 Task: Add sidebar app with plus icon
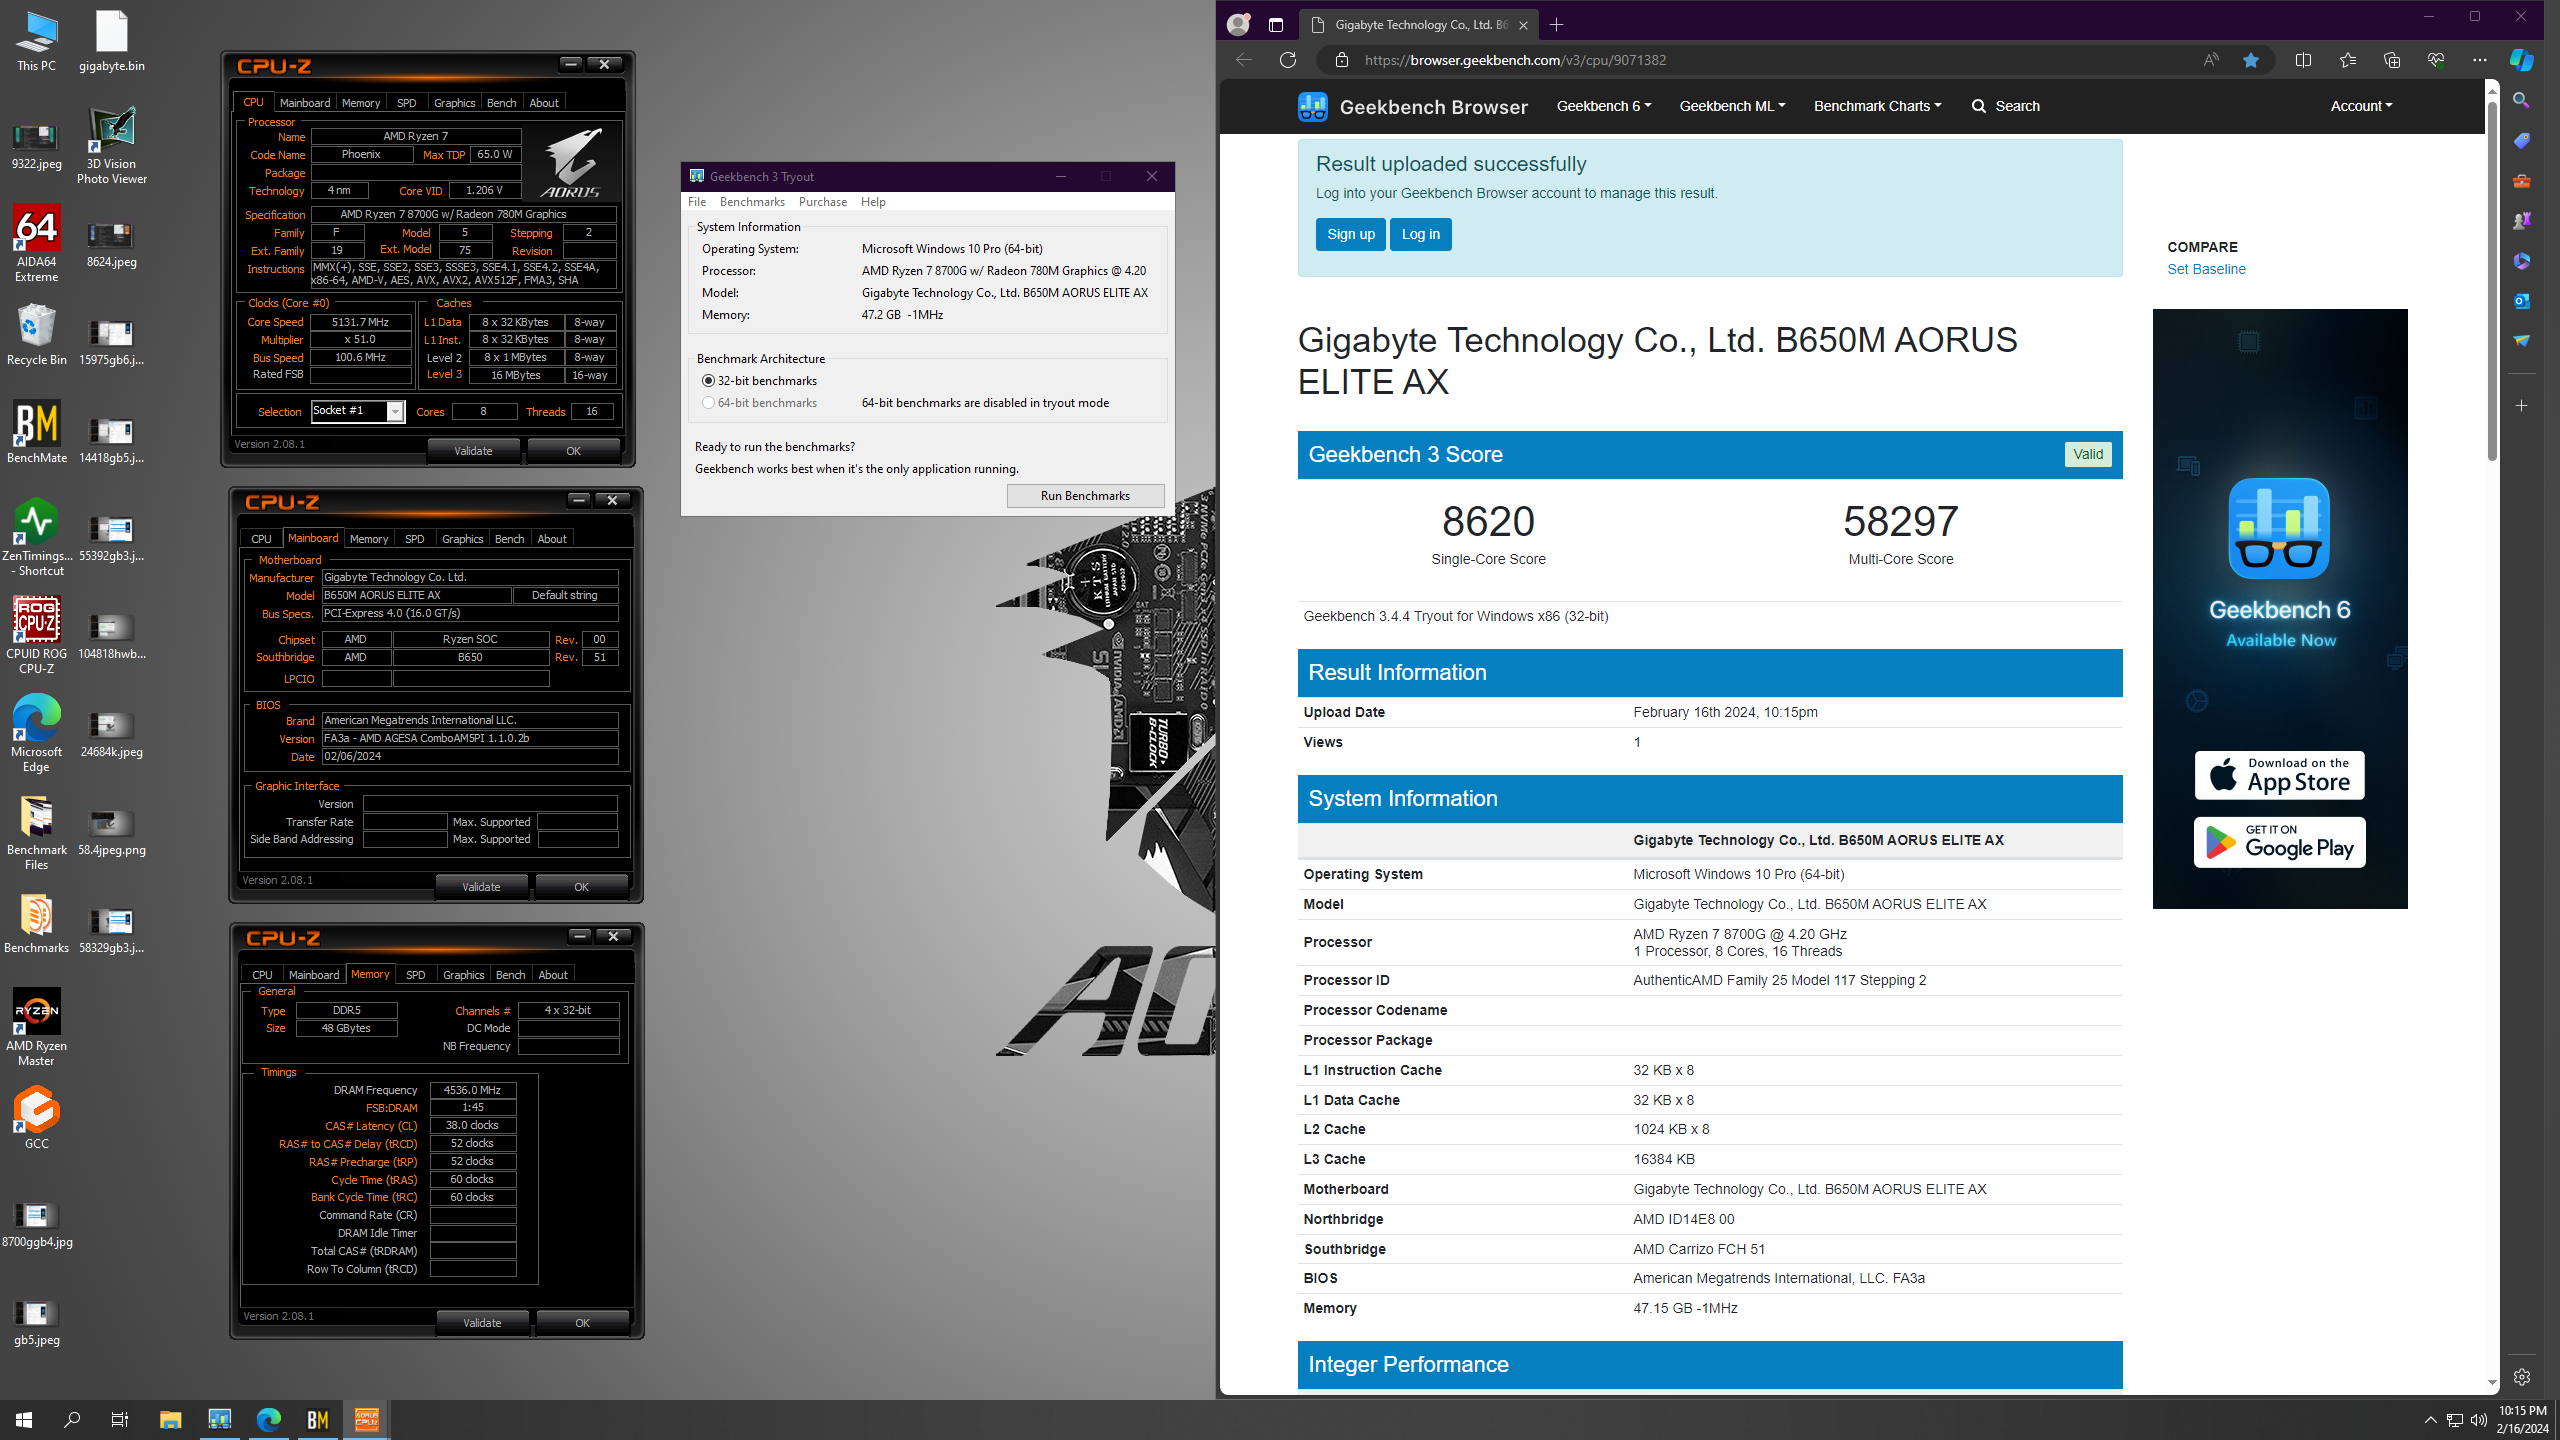[x=2521, y=406]
